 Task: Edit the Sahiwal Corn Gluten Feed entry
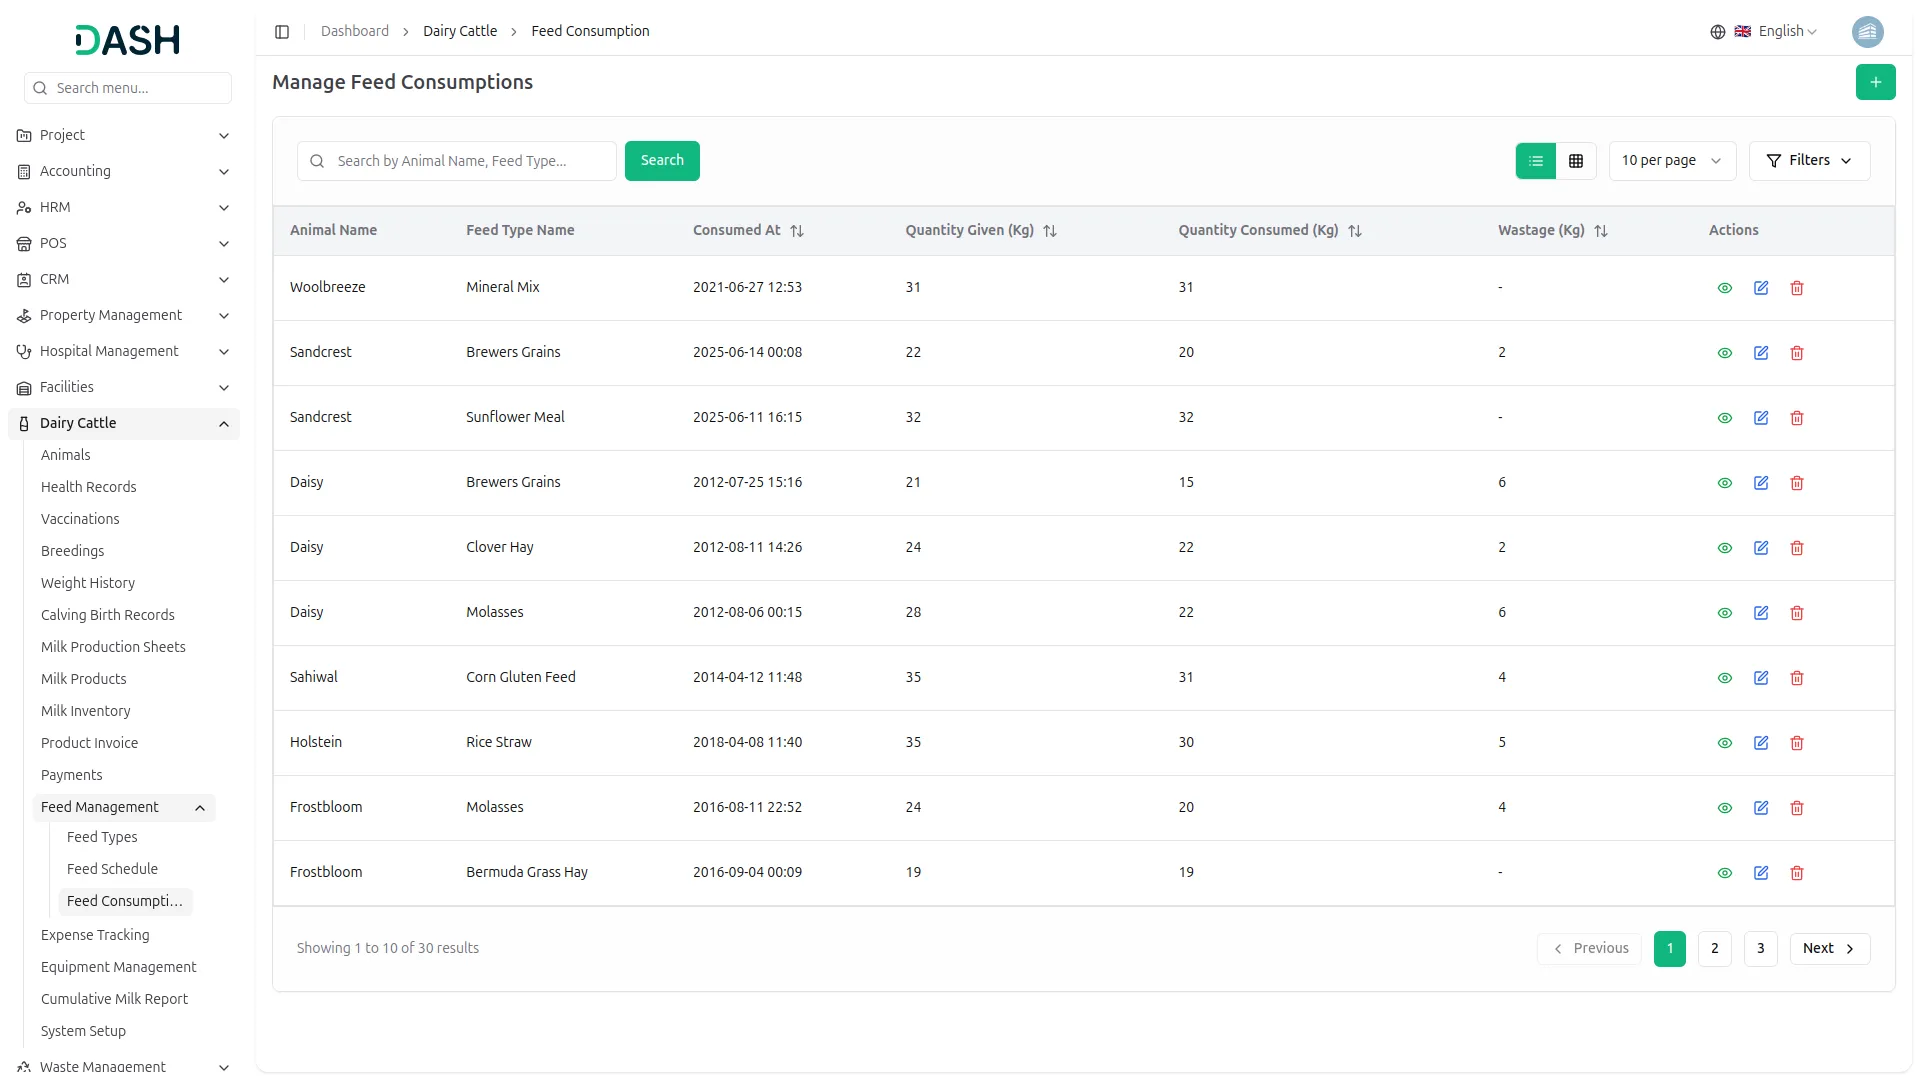point(1761,678)
